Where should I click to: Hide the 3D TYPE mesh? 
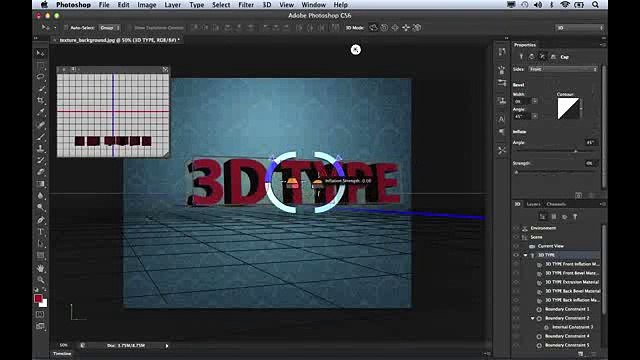pyautogui.click(x=516, y=255)
